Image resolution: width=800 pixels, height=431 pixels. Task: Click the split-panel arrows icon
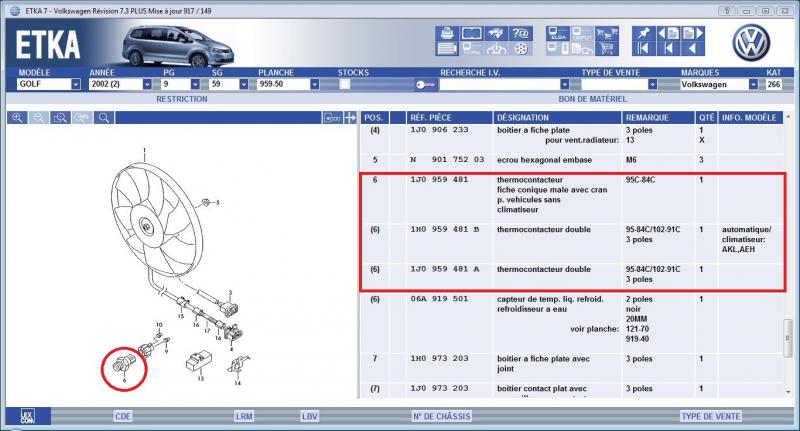point(351,118)
